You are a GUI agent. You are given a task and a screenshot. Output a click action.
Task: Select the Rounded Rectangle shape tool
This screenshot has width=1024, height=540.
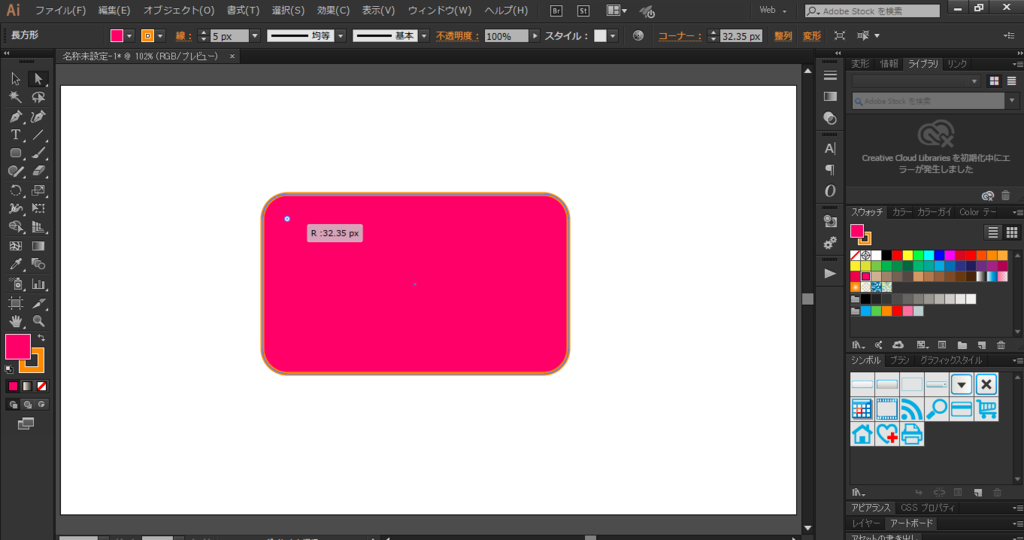[16, 153]
